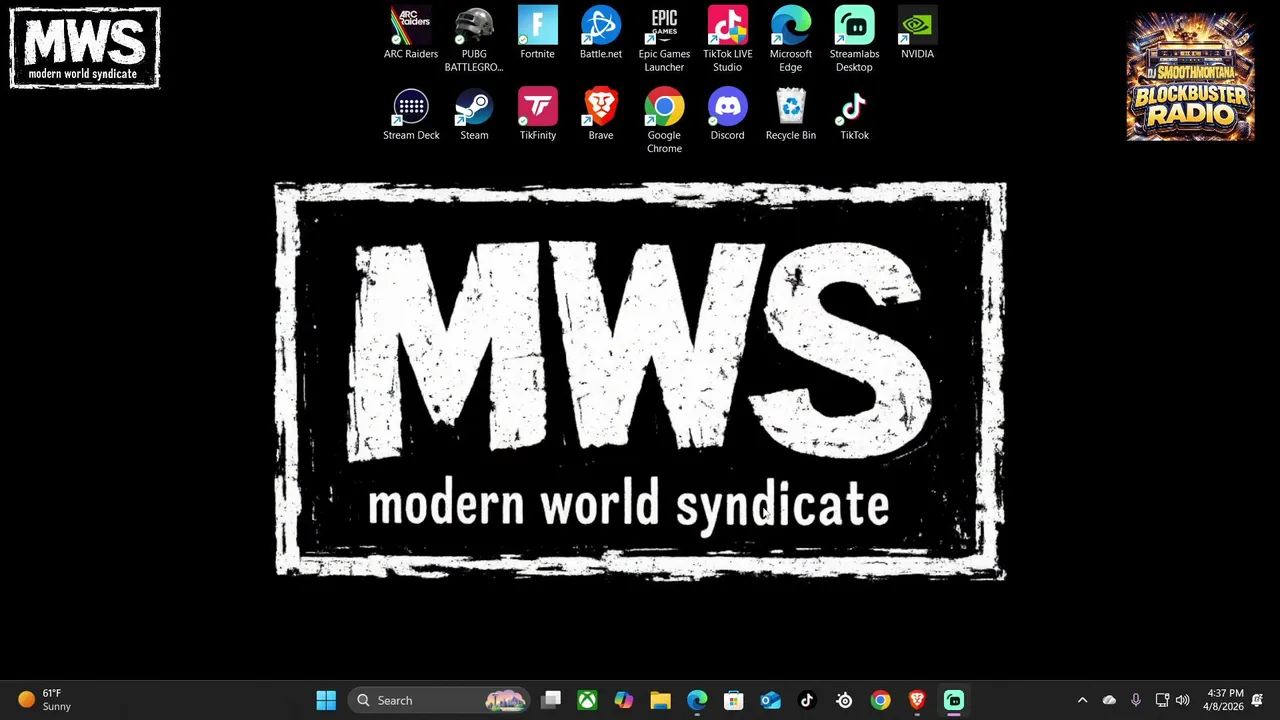Click the taskbar Search box
The image size is (1280, 720).
(439, 701)
